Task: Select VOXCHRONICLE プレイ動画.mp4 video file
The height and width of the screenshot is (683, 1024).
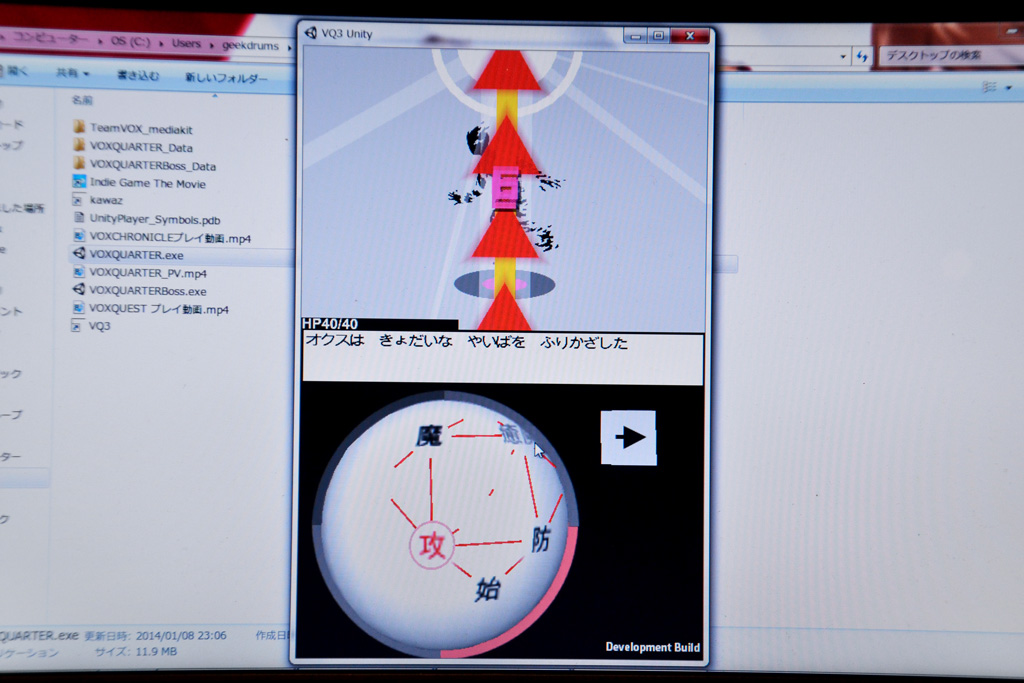Action: (x=162, y=238)
